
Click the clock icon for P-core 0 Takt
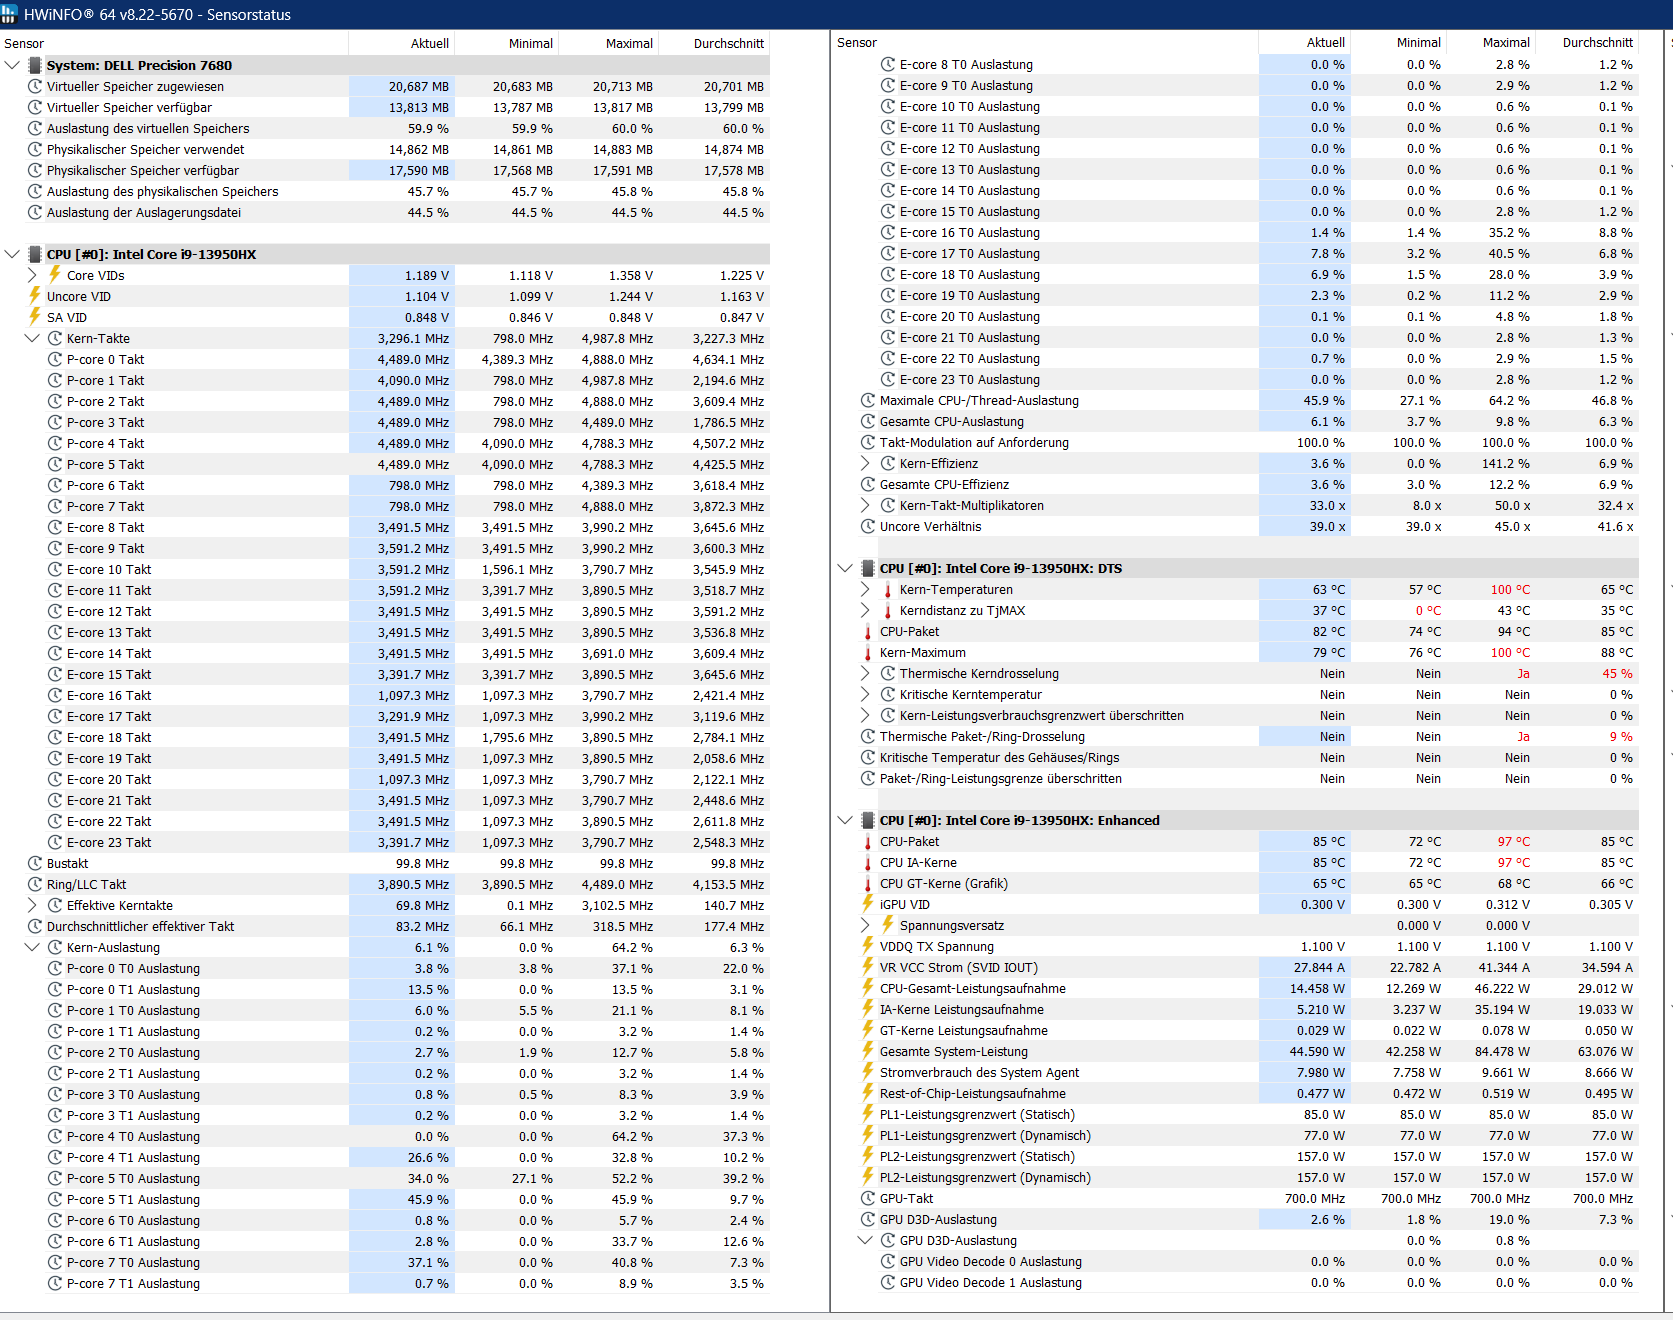[x=55, y=359]
